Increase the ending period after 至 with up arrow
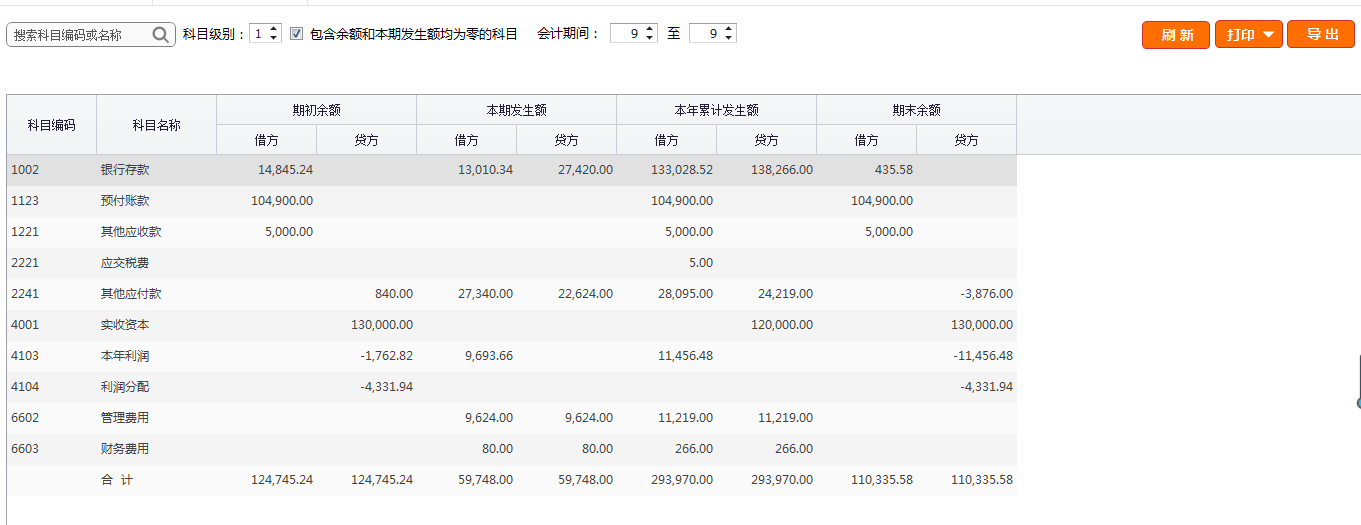Screen dimensions: 1361x525 pyautogui.click(x=729, y=29)
